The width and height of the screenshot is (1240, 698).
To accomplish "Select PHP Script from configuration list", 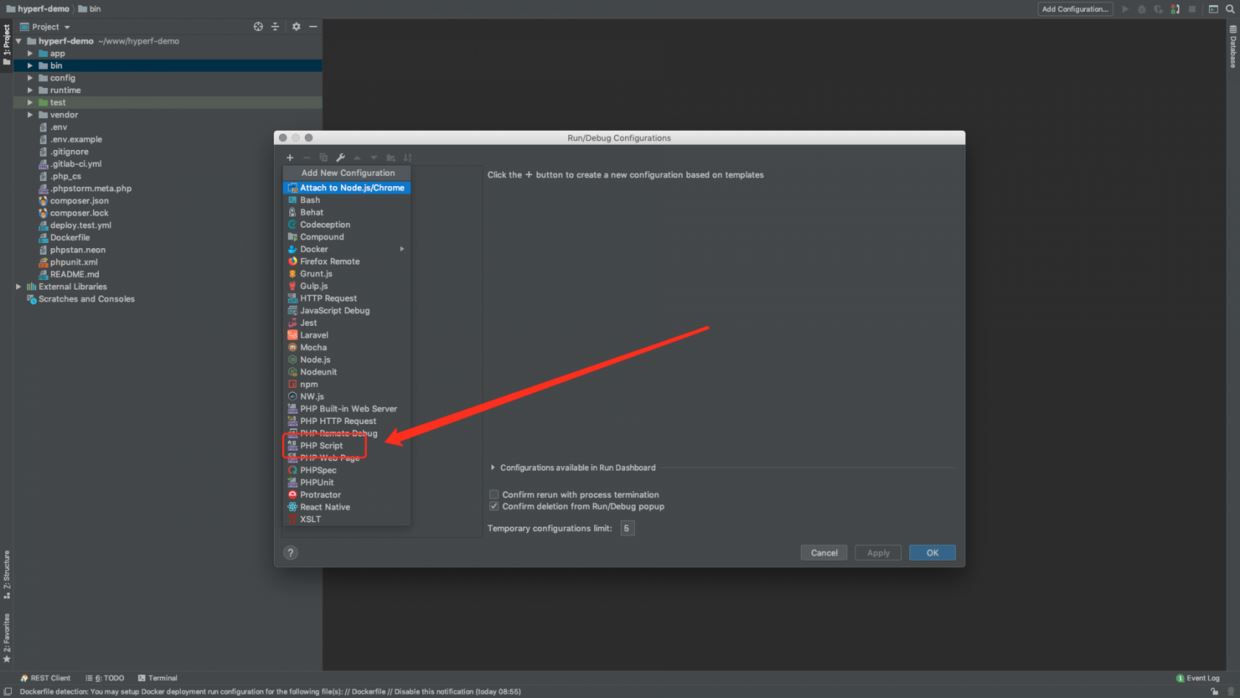I will (x=321, y=446).
